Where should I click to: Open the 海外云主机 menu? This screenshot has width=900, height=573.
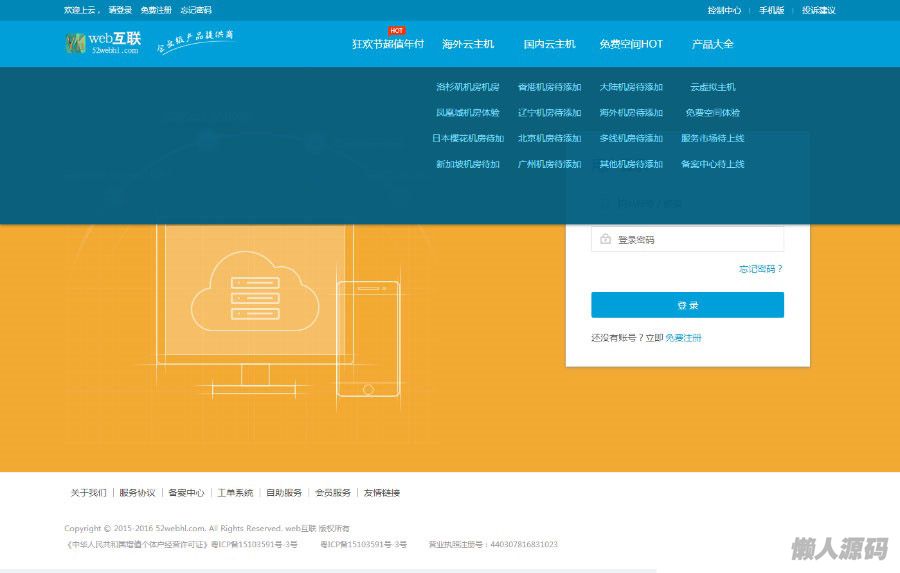pos(468,44)
